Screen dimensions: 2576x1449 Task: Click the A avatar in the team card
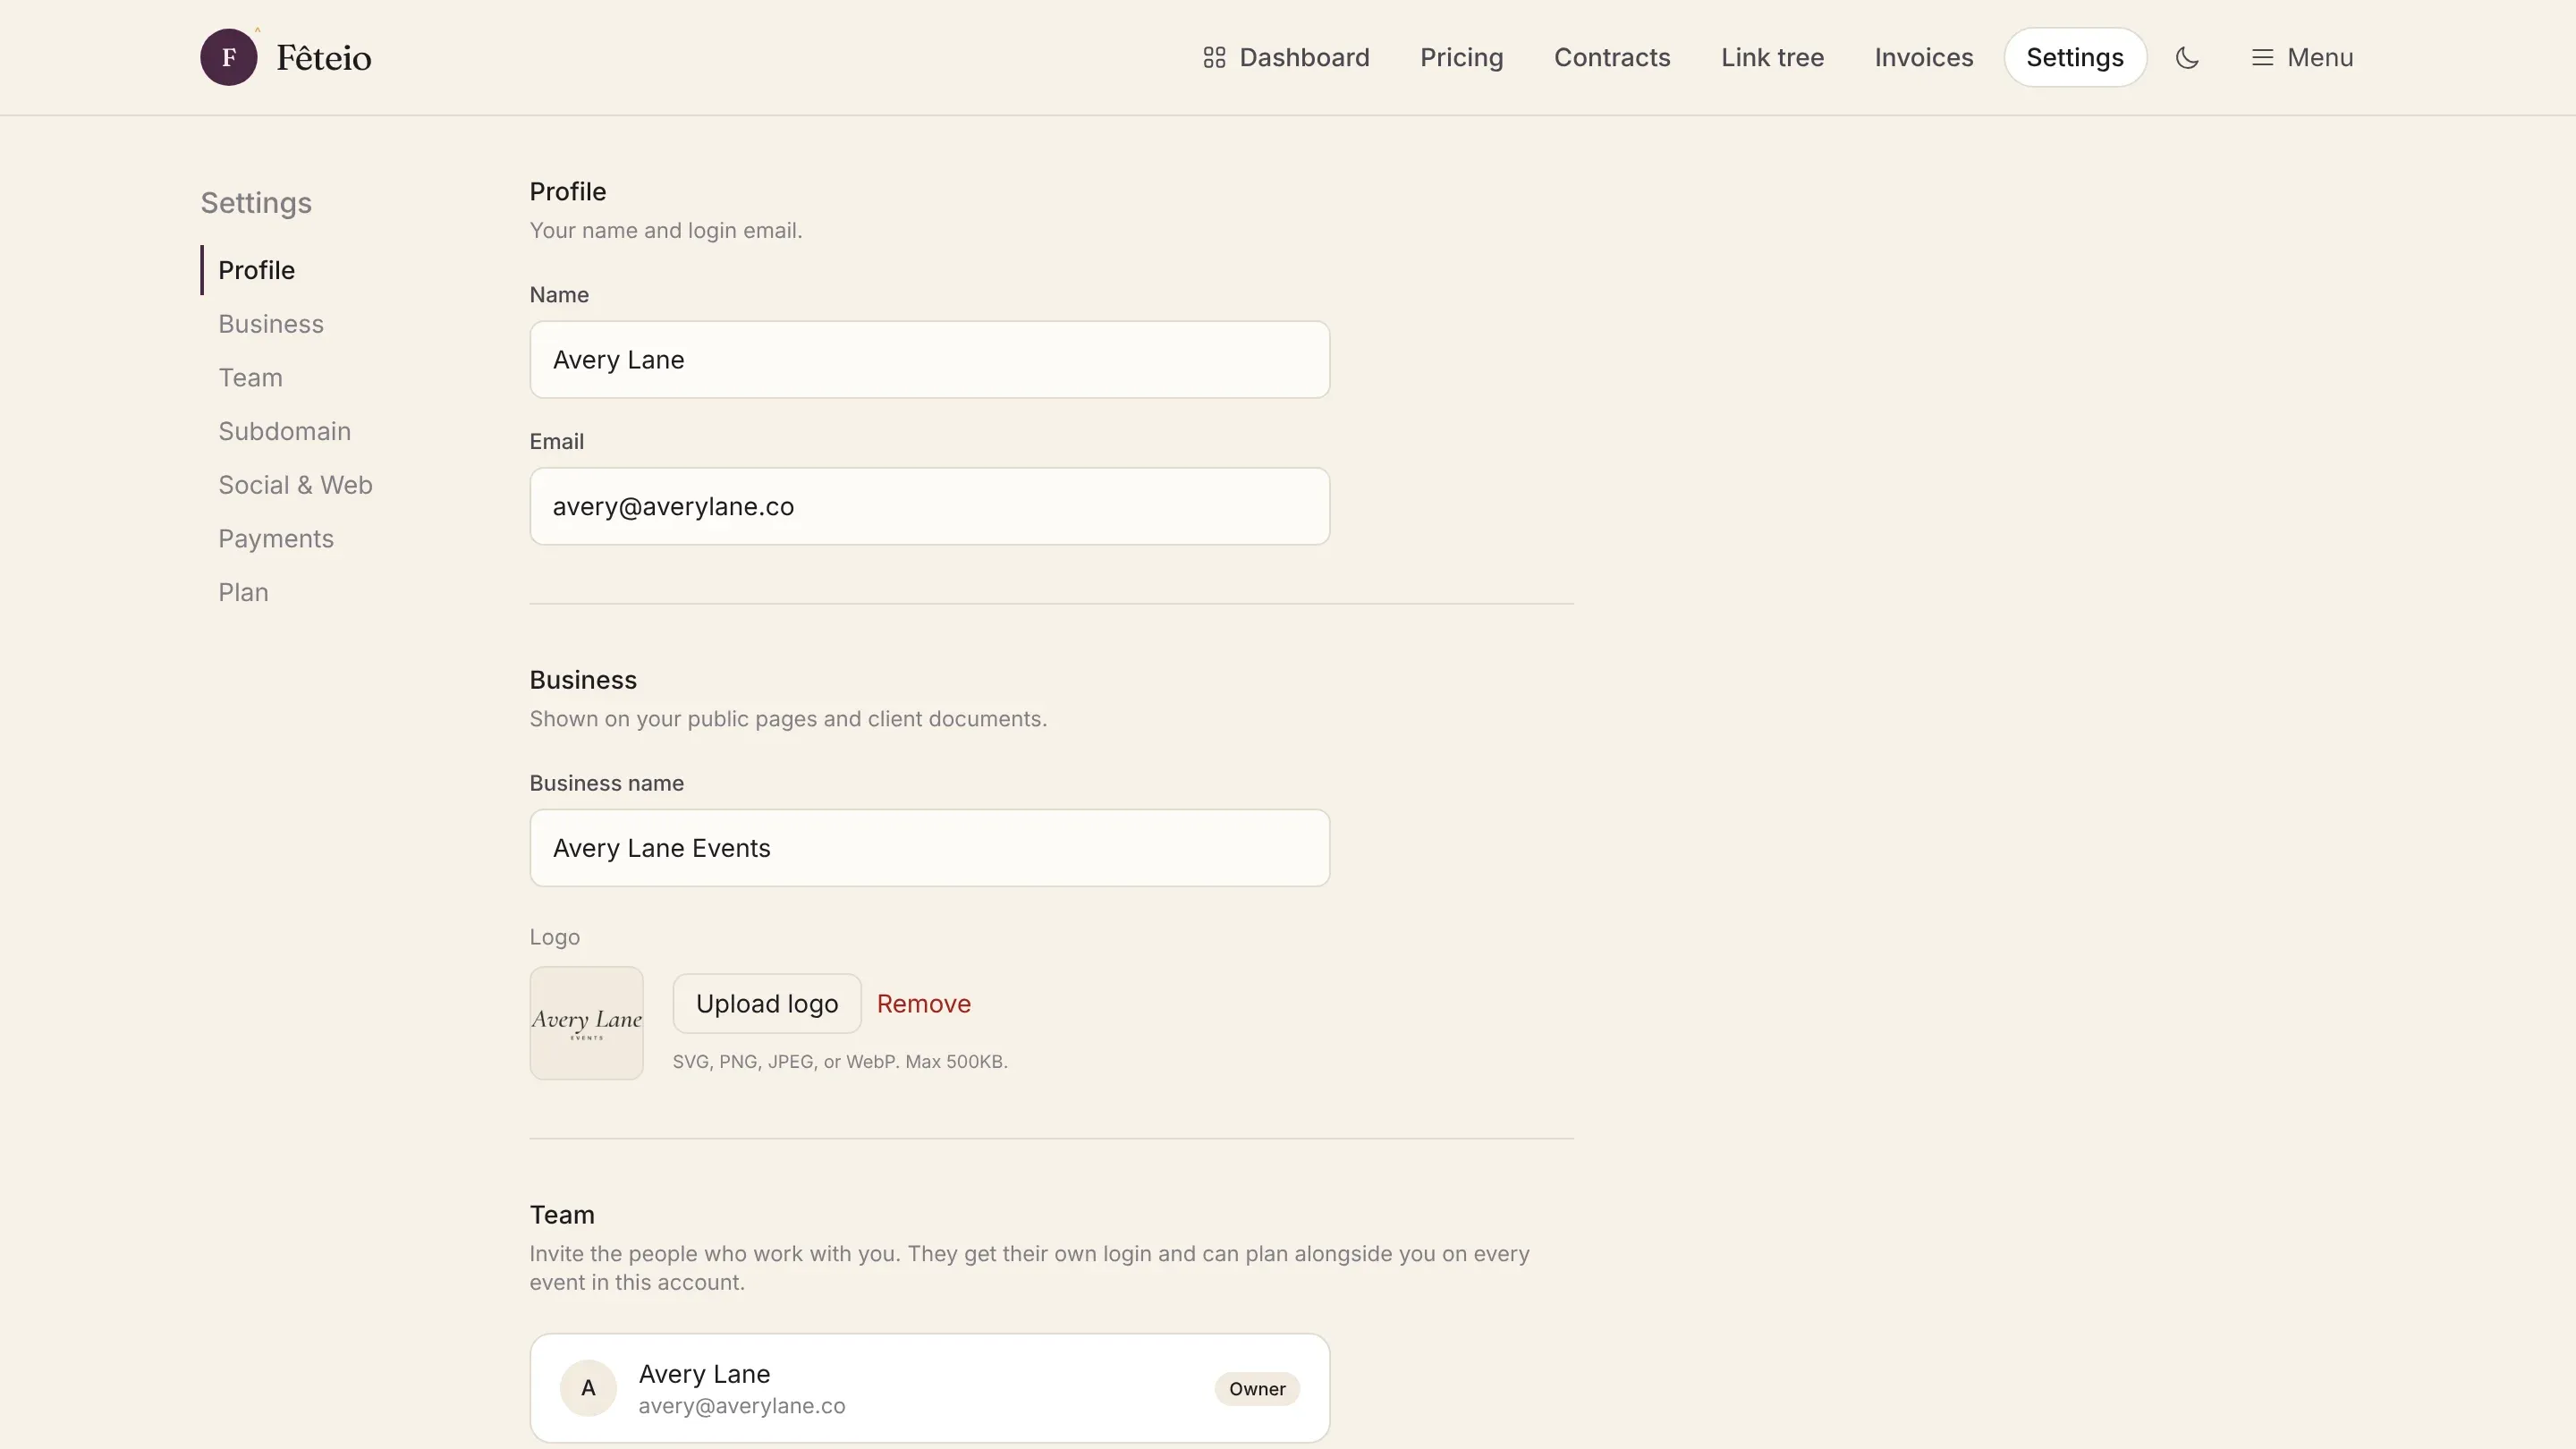[x=588, y=1388]
